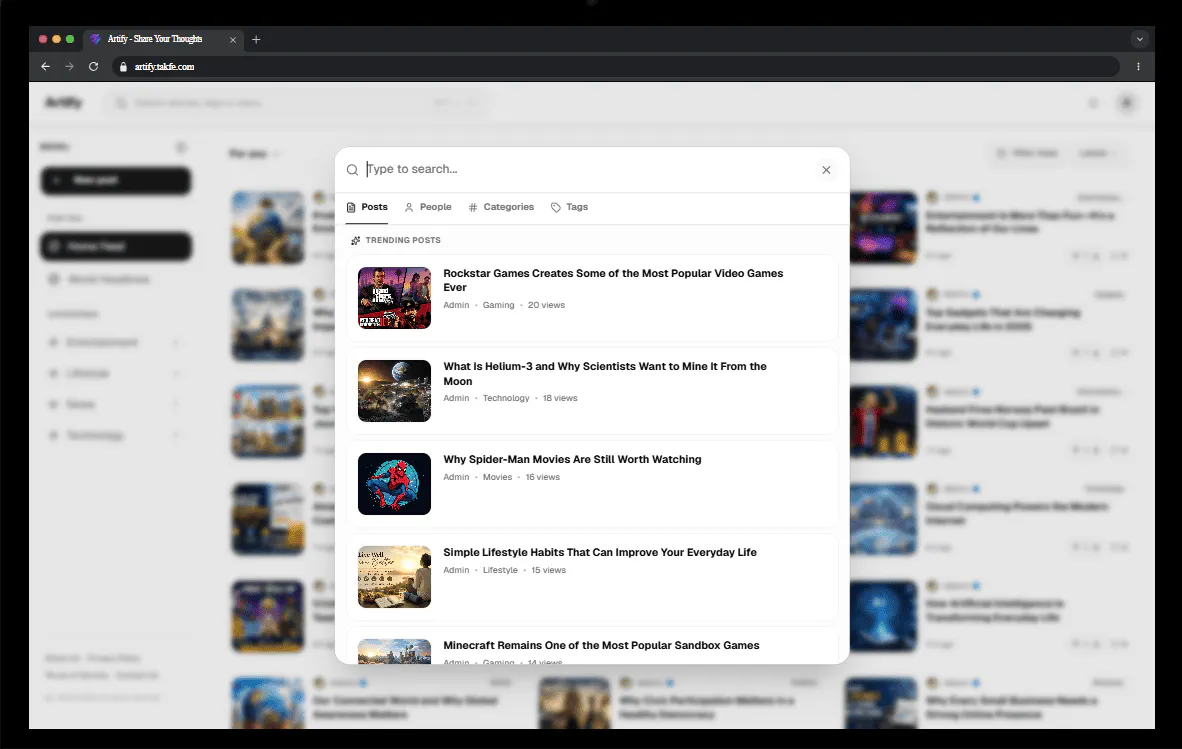Click 'Movies' category on Spider-Man post
Viewport: 1182px width, 749px height.
498,478
